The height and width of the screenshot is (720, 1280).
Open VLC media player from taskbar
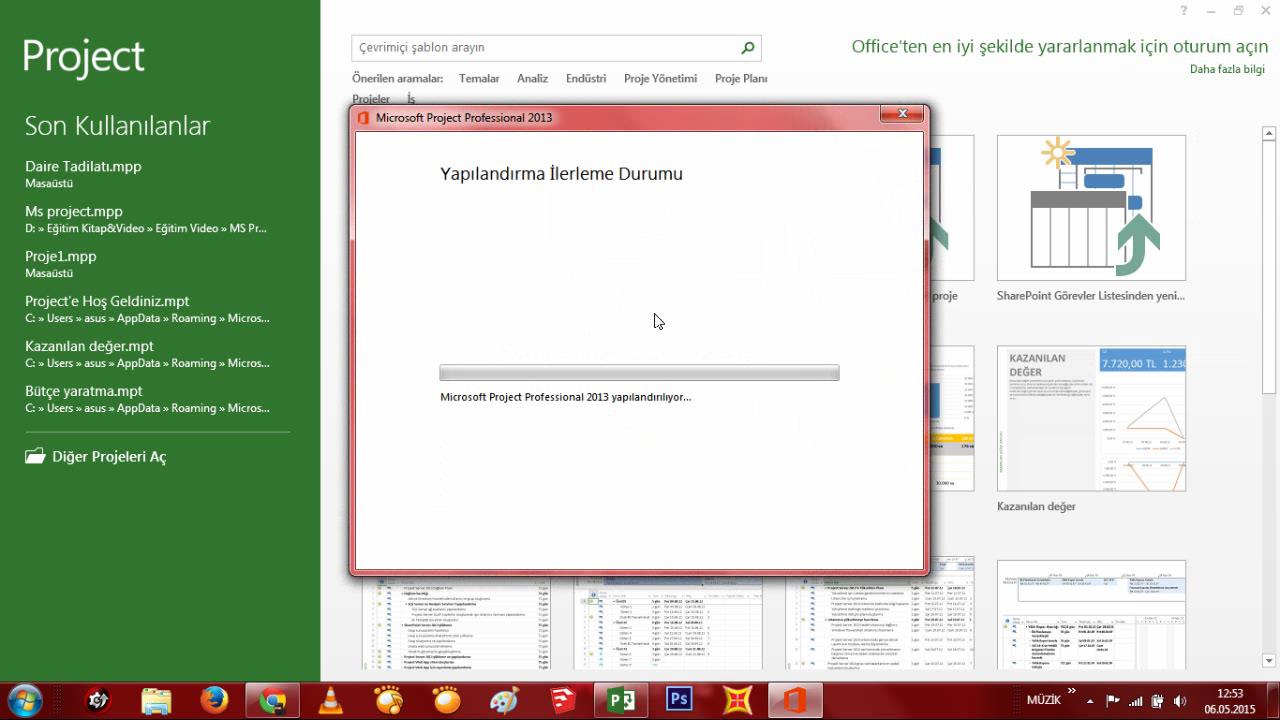[329, 699]
